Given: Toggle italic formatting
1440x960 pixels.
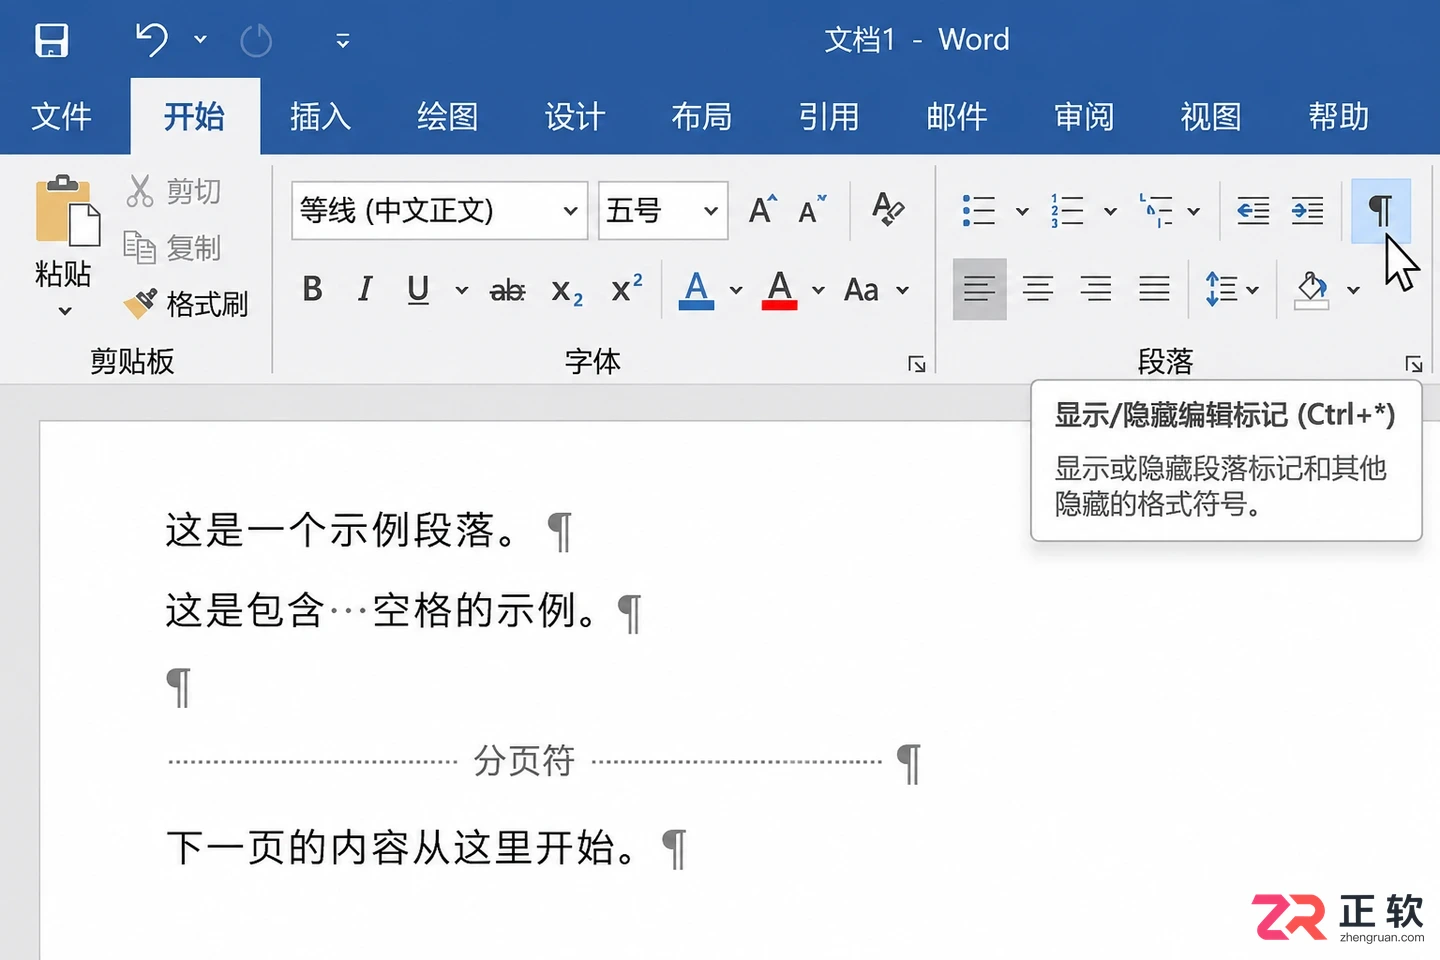Looking at the screenshot, I should [365, 289].
